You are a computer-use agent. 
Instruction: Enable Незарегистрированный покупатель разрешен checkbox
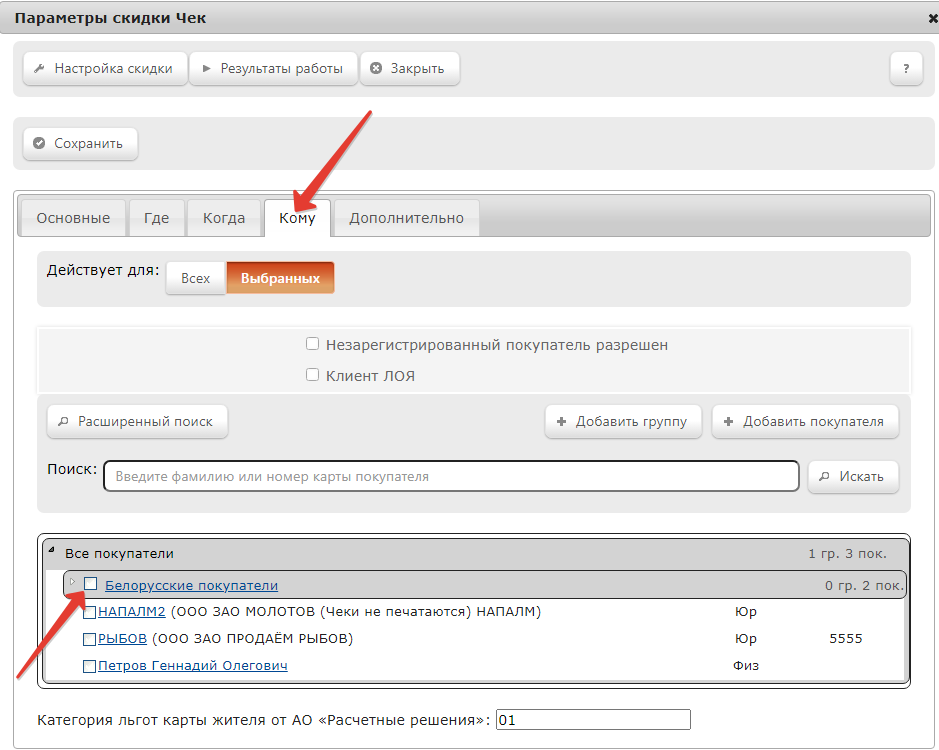coord(312,344)
